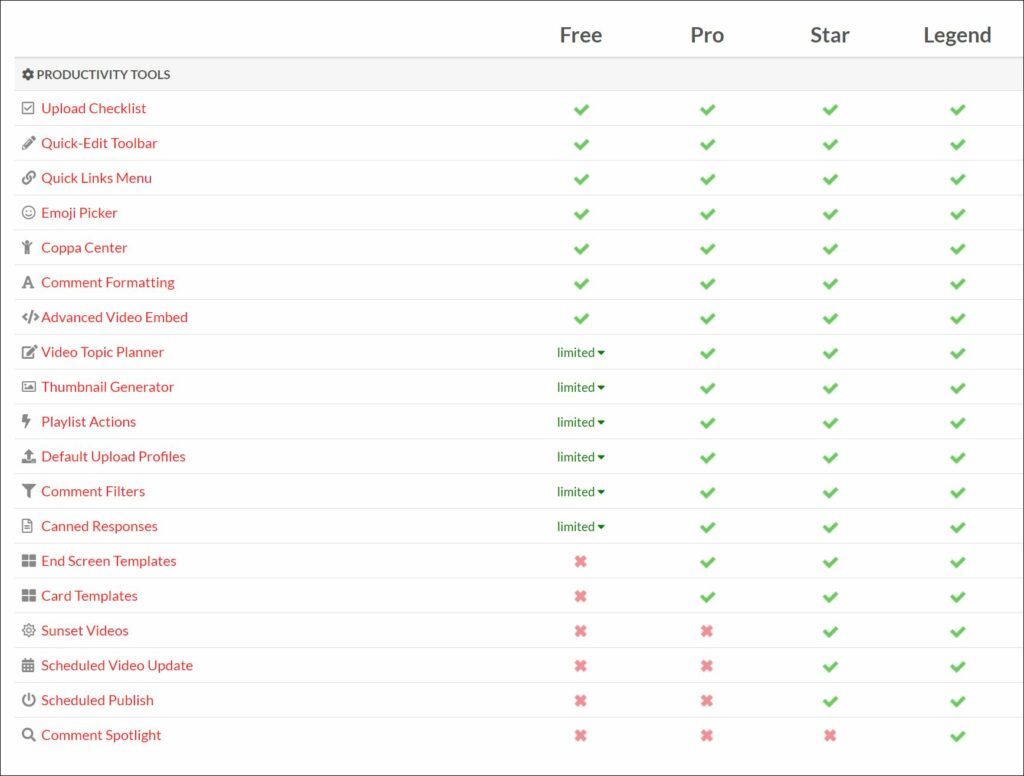Click the Coppa Center child icon
1024x776 pixels.
point(27,247)
